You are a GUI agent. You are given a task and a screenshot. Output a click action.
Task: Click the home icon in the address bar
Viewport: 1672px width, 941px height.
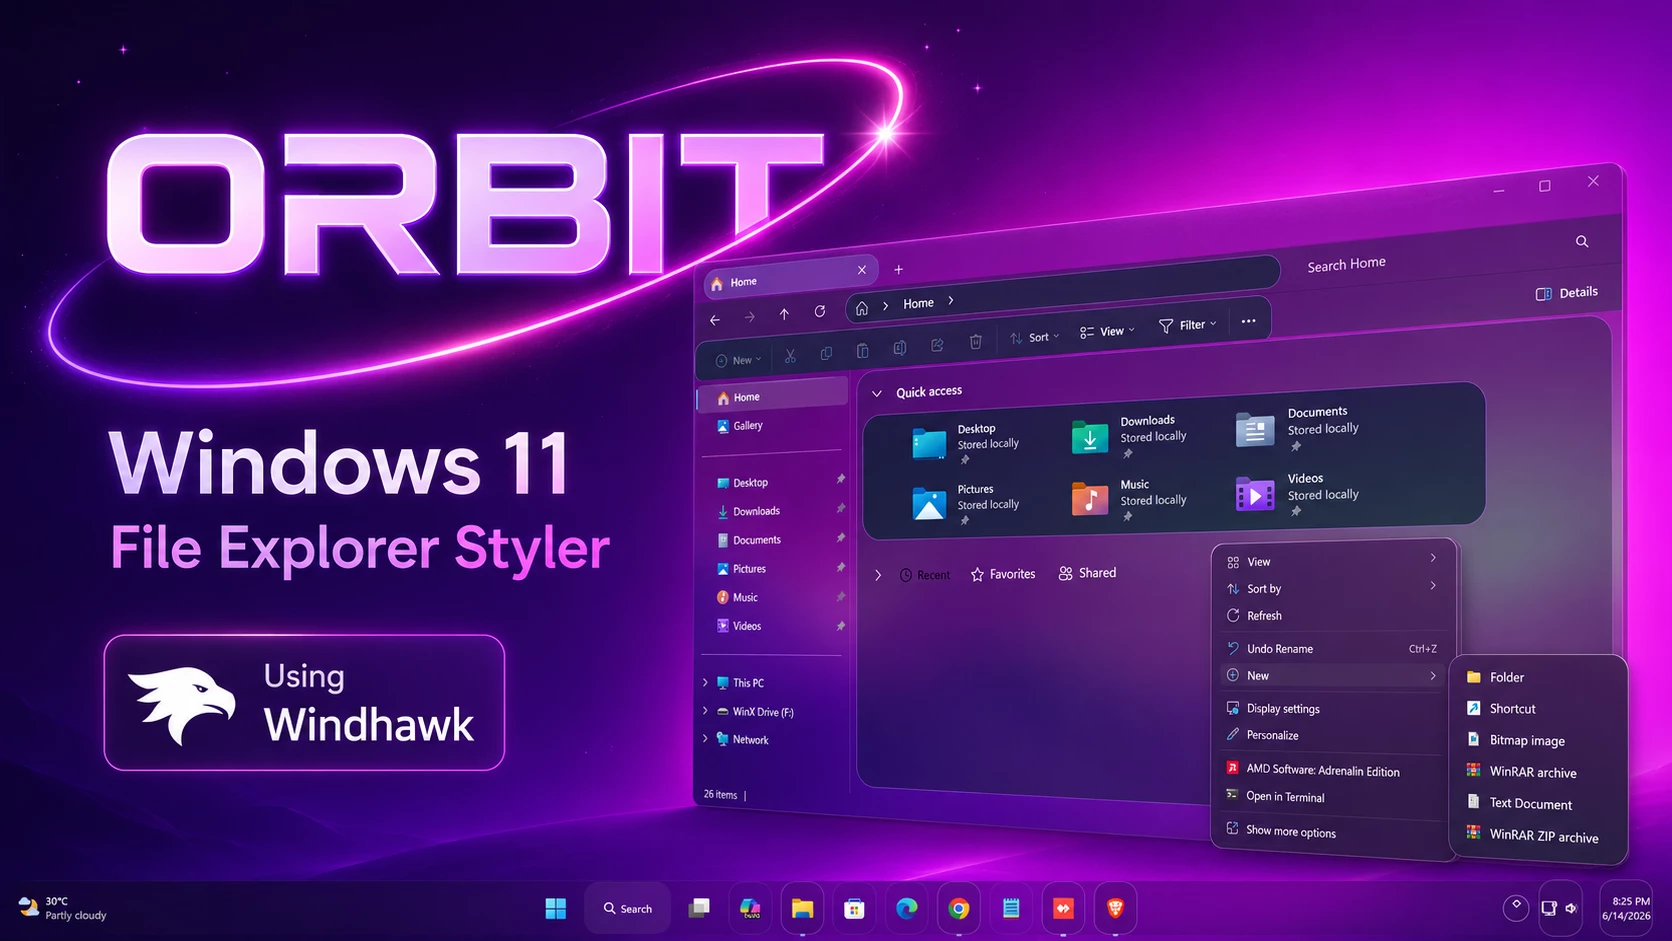click(862, 308)
